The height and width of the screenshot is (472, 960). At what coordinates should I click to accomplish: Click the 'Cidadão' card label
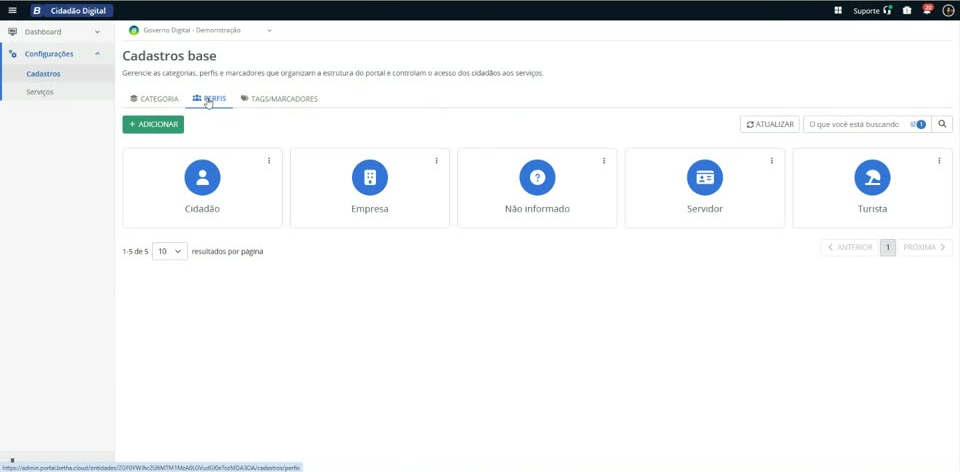pos(202,209)
